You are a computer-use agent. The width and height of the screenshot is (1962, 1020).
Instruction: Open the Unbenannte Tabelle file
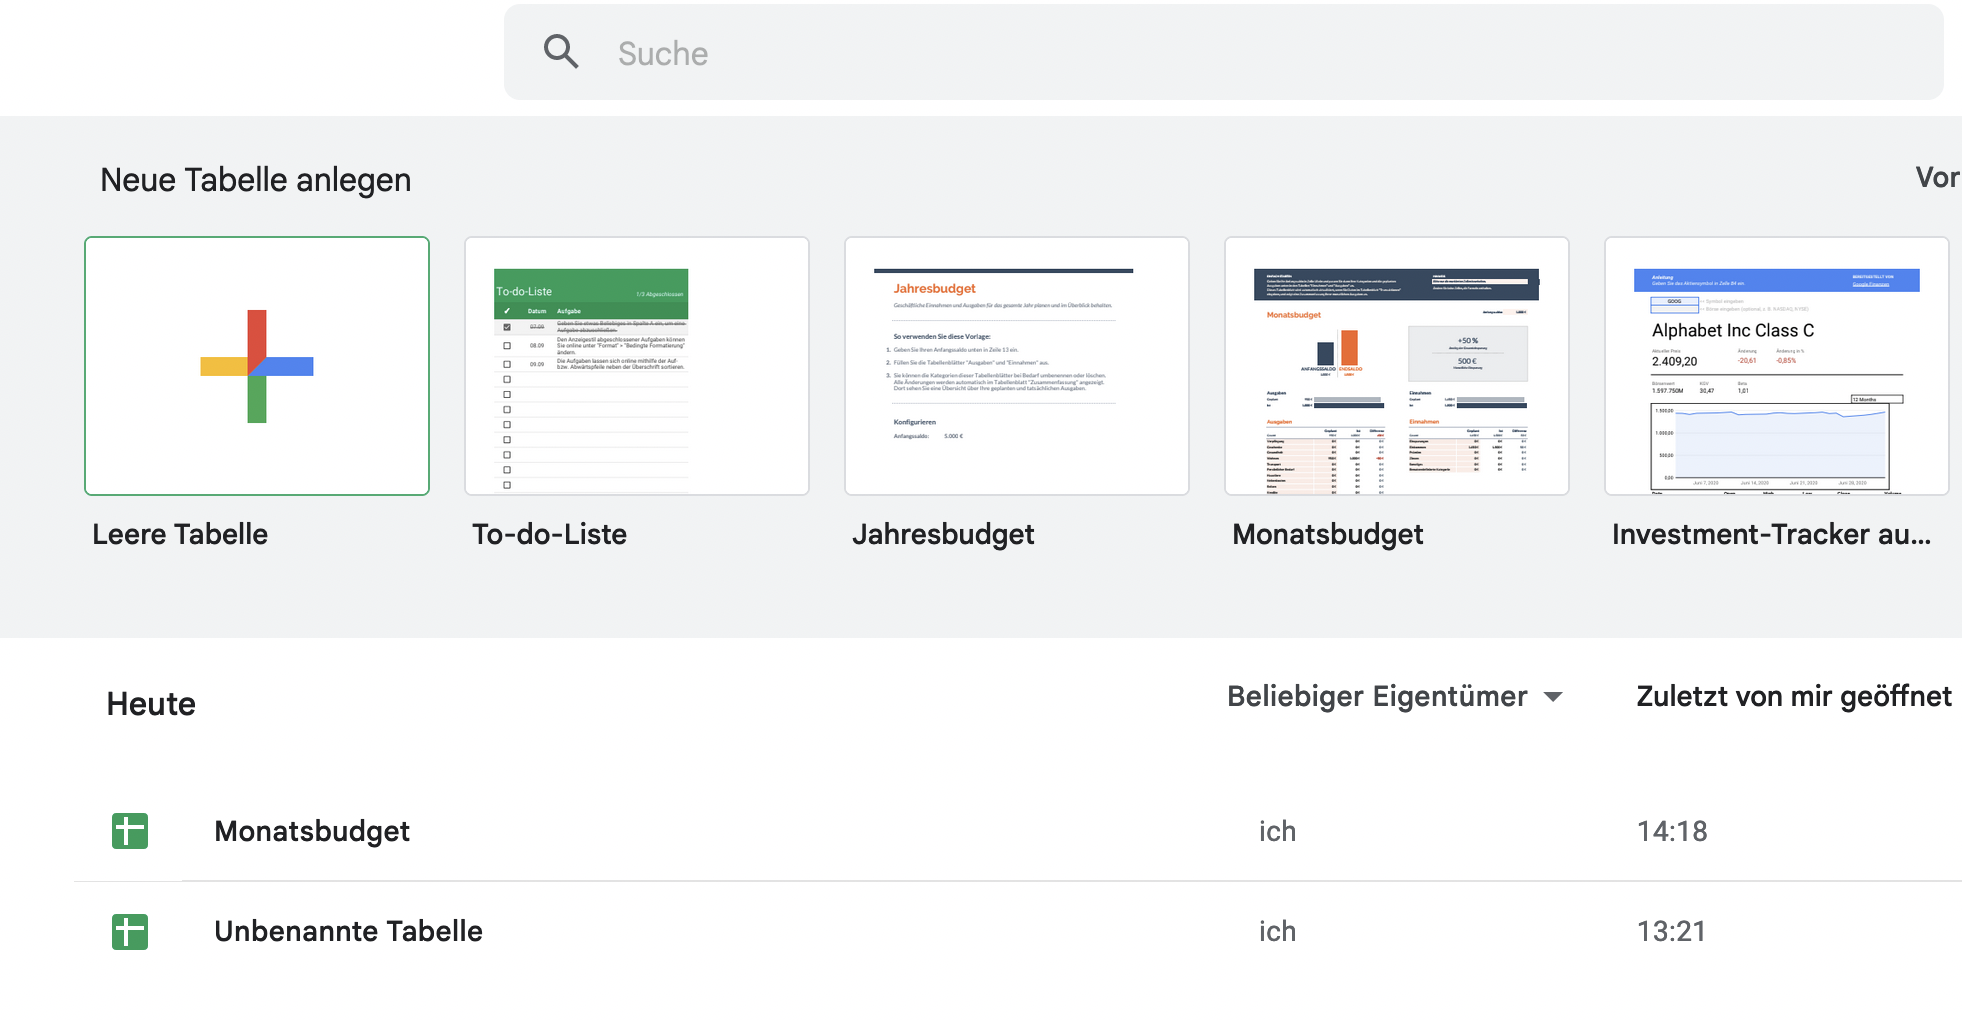(348, 931)
